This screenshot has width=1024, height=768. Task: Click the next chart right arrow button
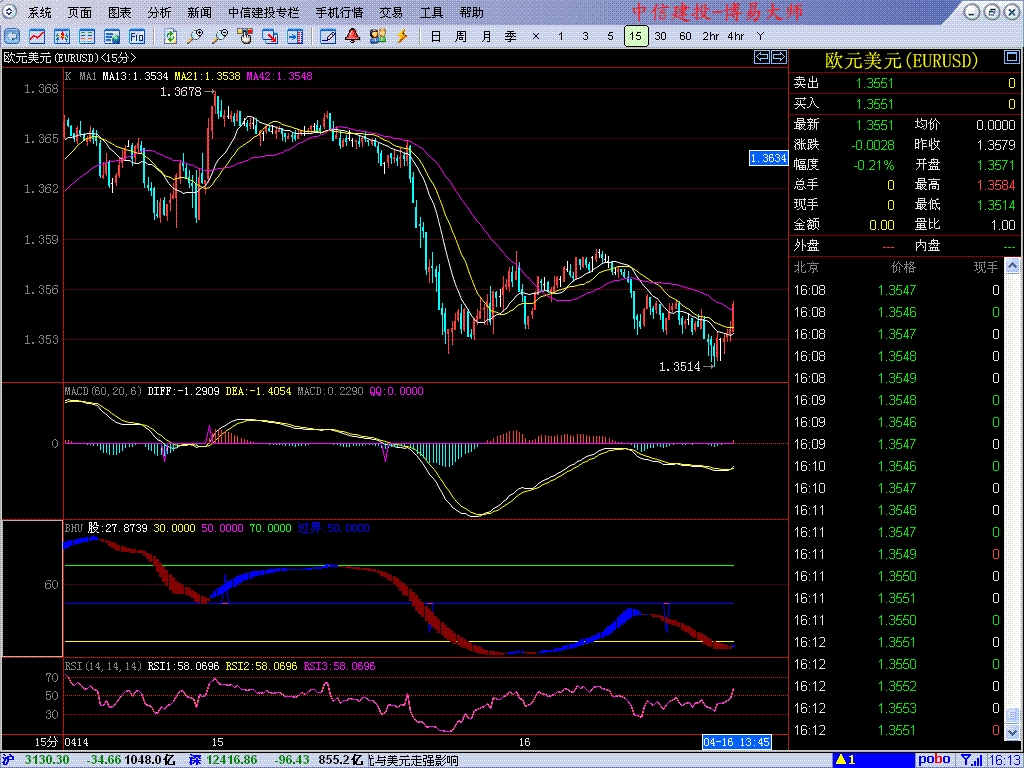pos(778,57)
